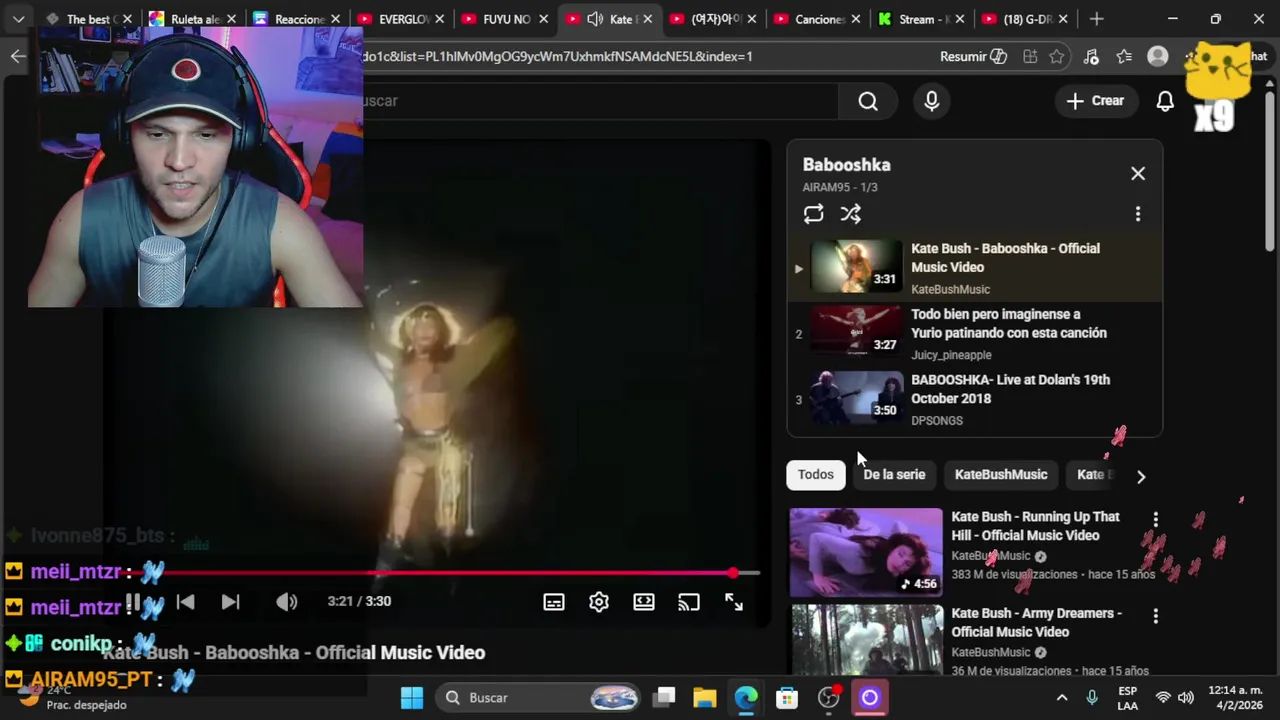Close the Babooshka playlist panel
The width and height of the screenshot is (1280, 720).
pyautogui.click(x=1138, y=174)
